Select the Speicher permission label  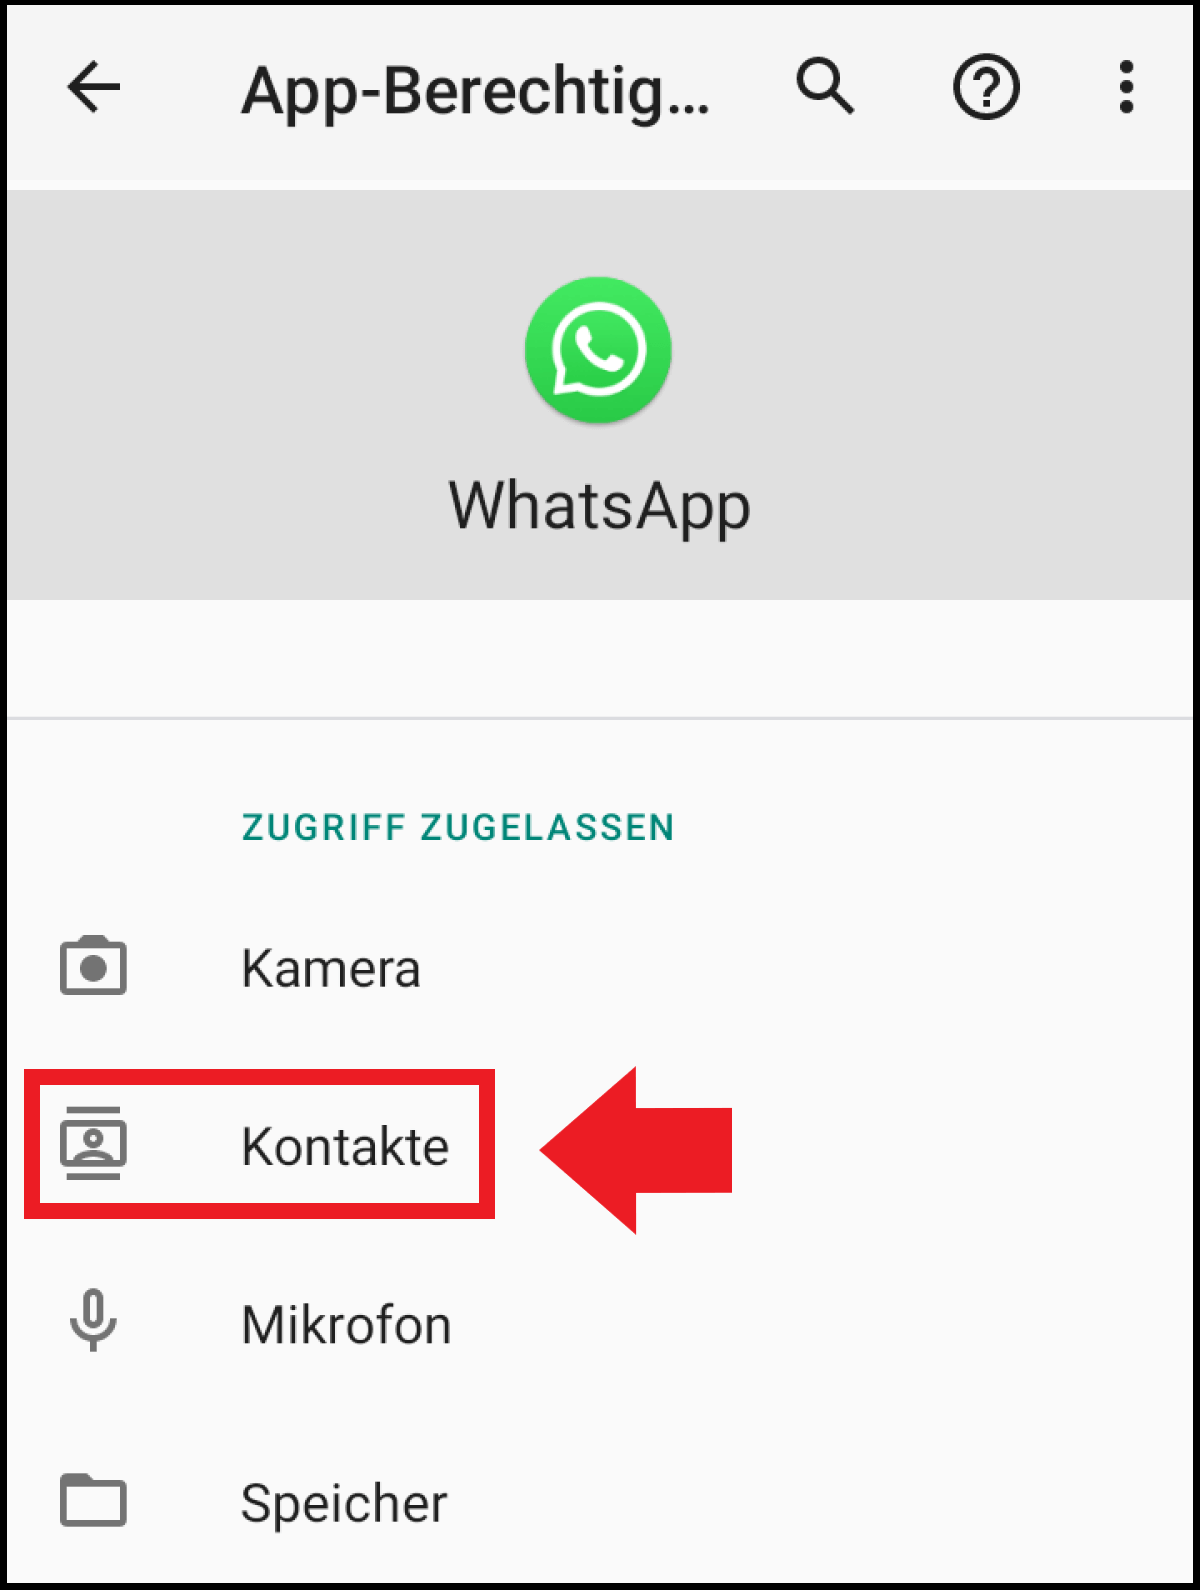coord(344,1504)
